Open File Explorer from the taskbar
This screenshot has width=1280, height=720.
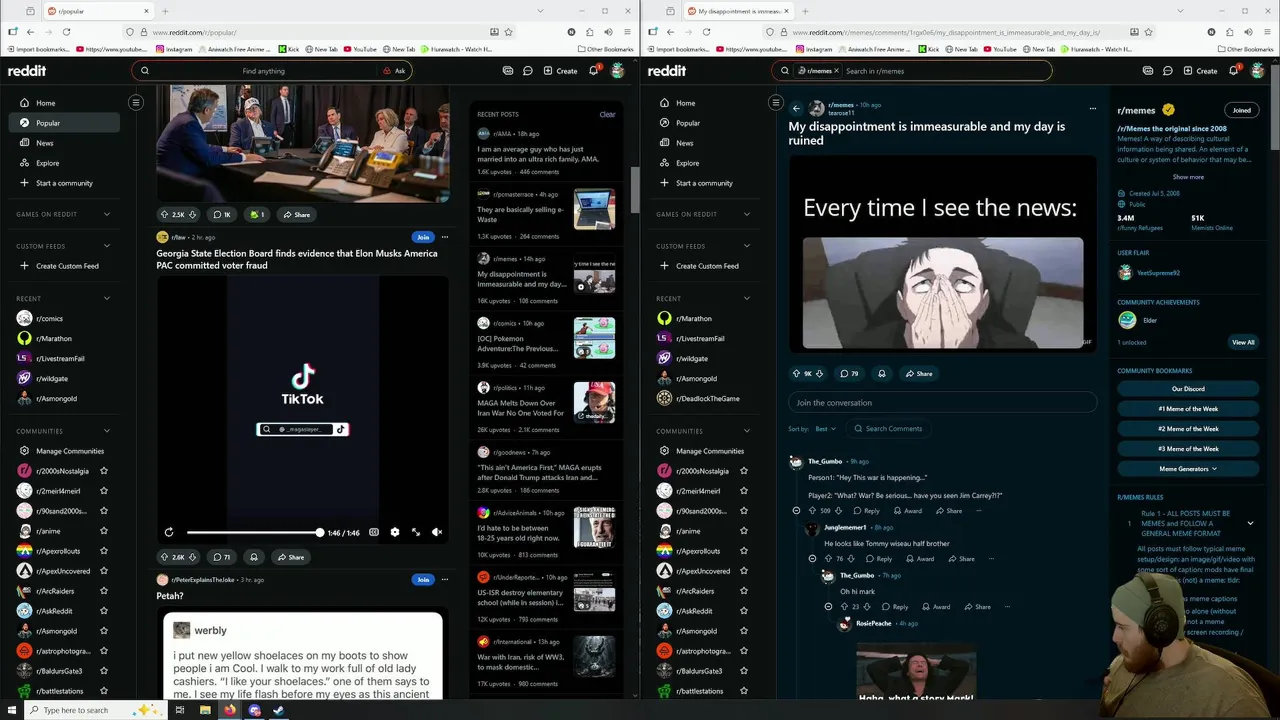coord(205,710)
